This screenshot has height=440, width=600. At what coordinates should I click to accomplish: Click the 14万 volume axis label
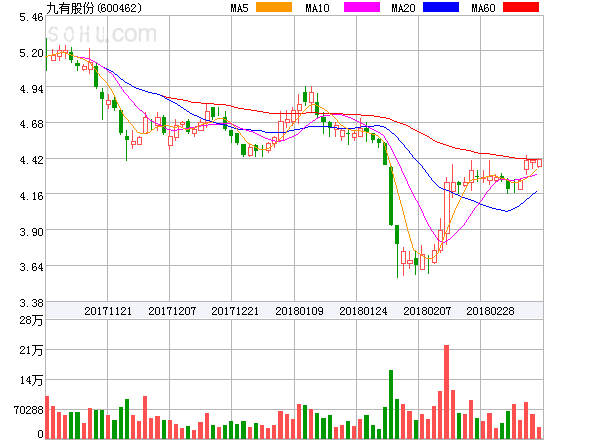[x=31, y=380]
